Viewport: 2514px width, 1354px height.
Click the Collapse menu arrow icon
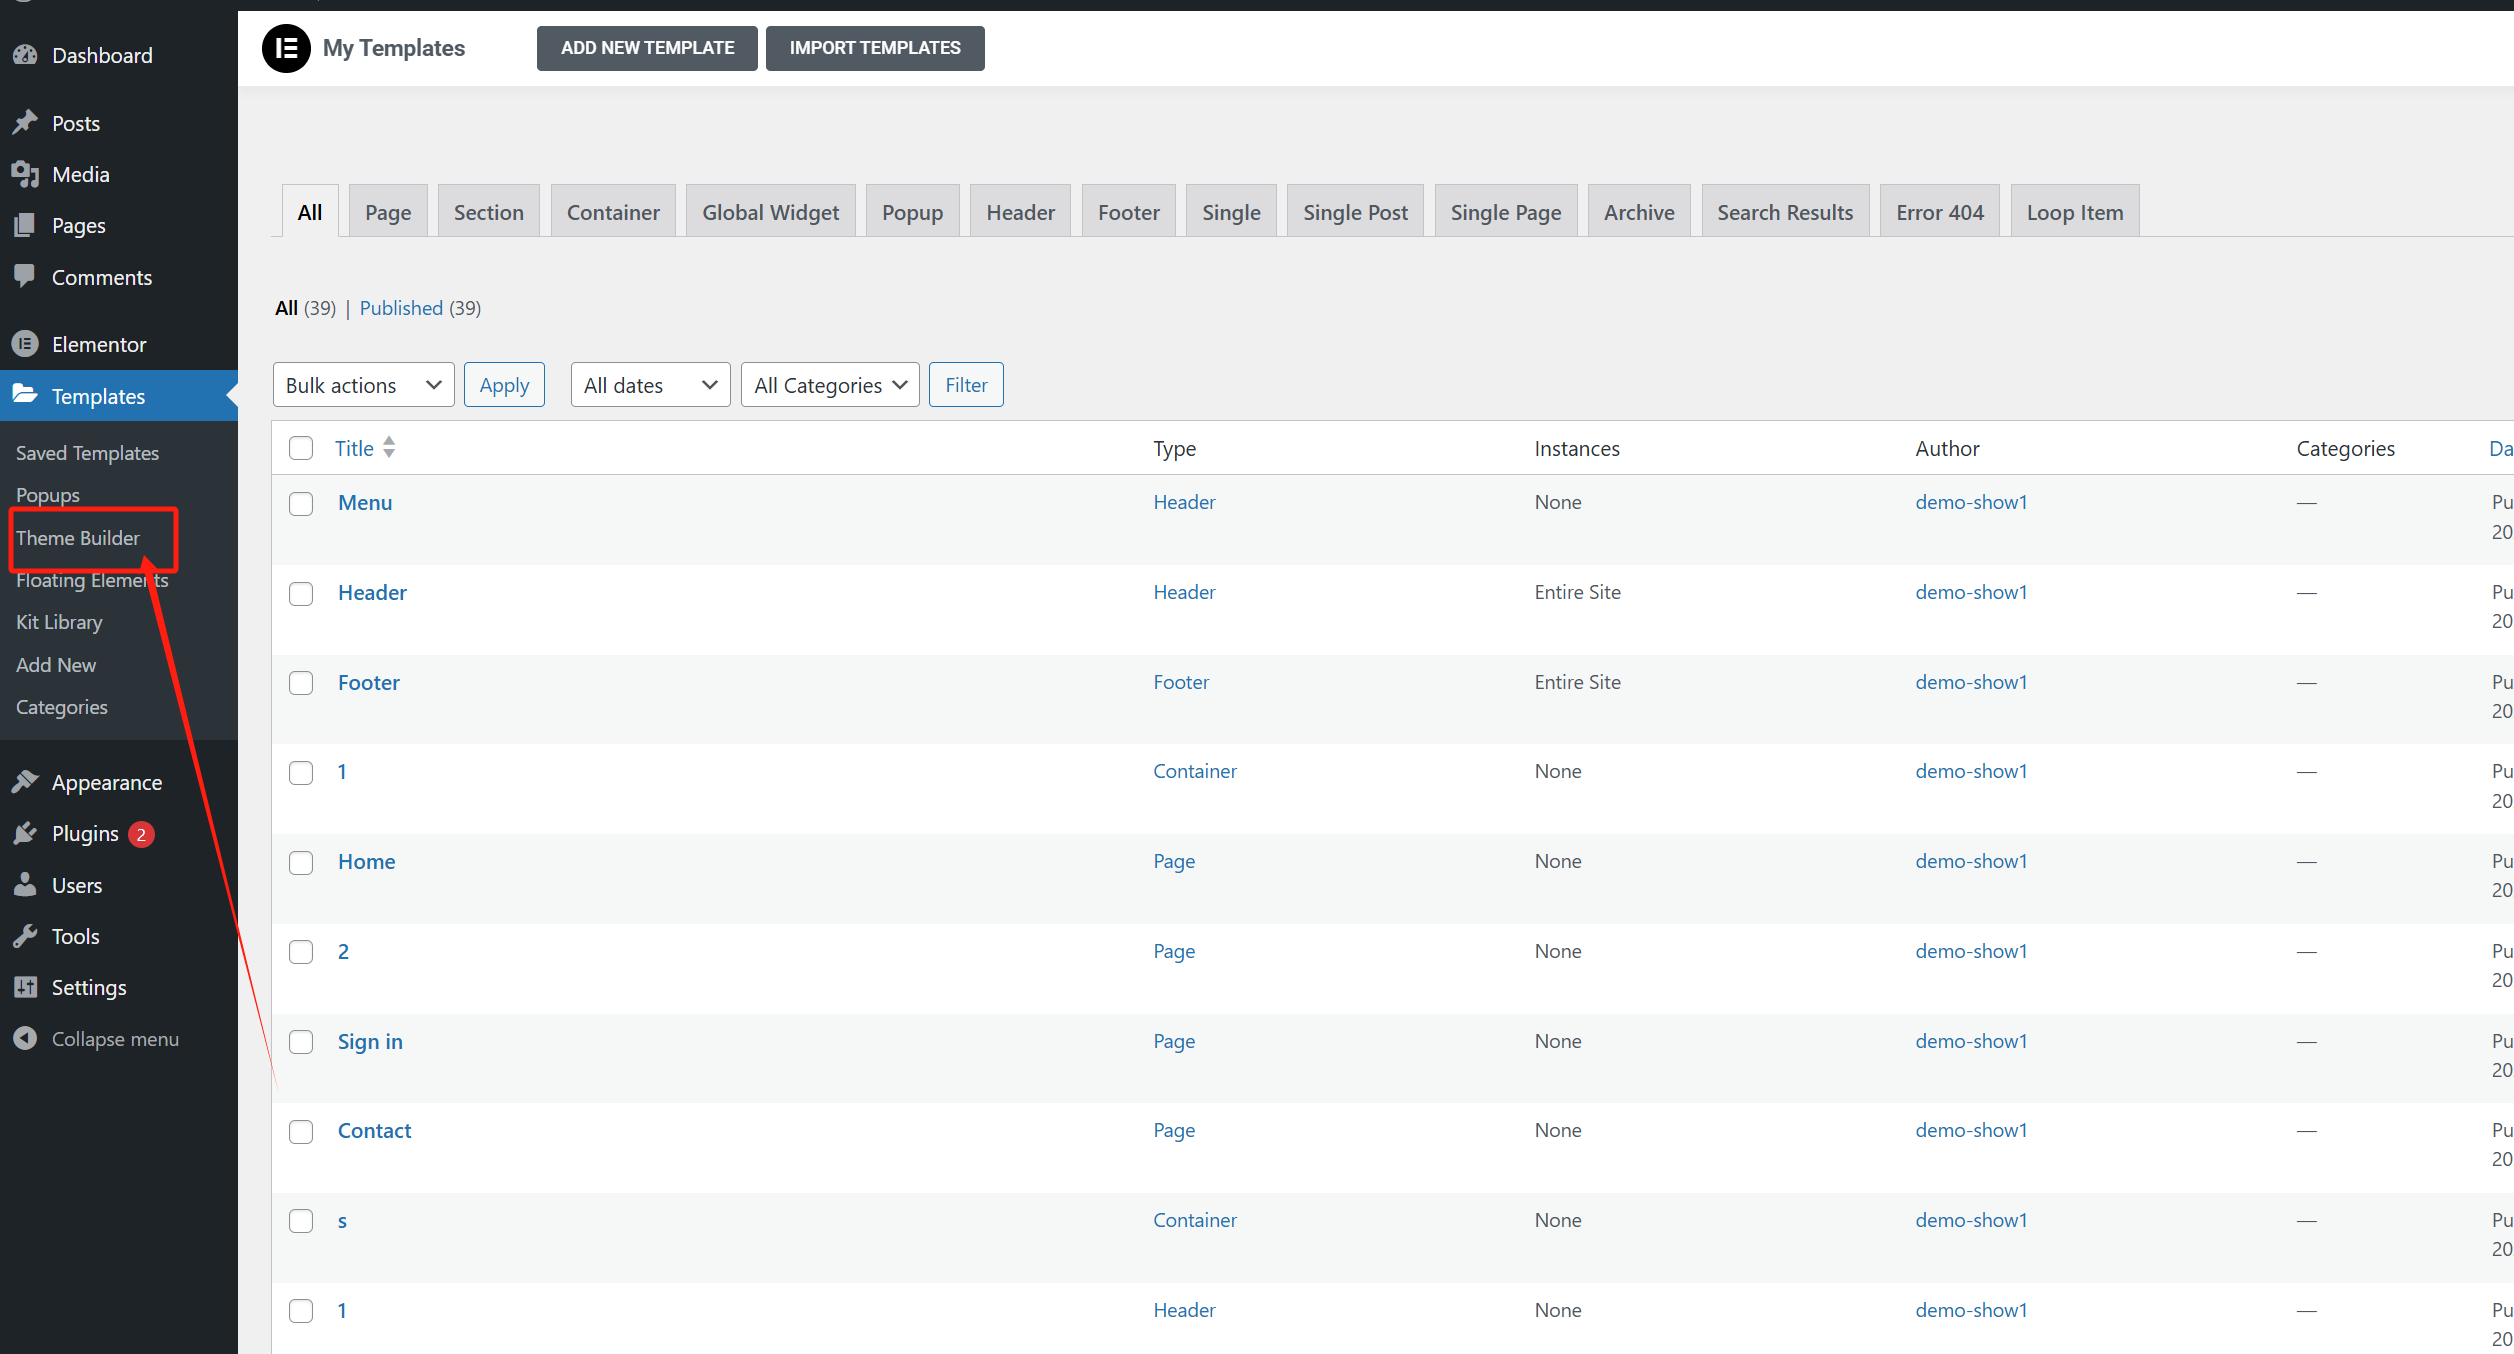point(25,1039)
